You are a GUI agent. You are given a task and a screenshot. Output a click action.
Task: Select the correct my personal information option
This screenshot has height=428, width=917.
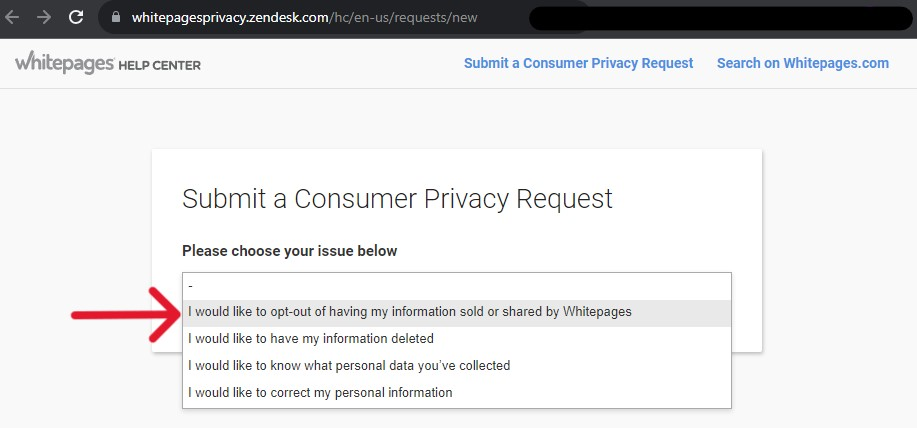[x=320, y=393]
